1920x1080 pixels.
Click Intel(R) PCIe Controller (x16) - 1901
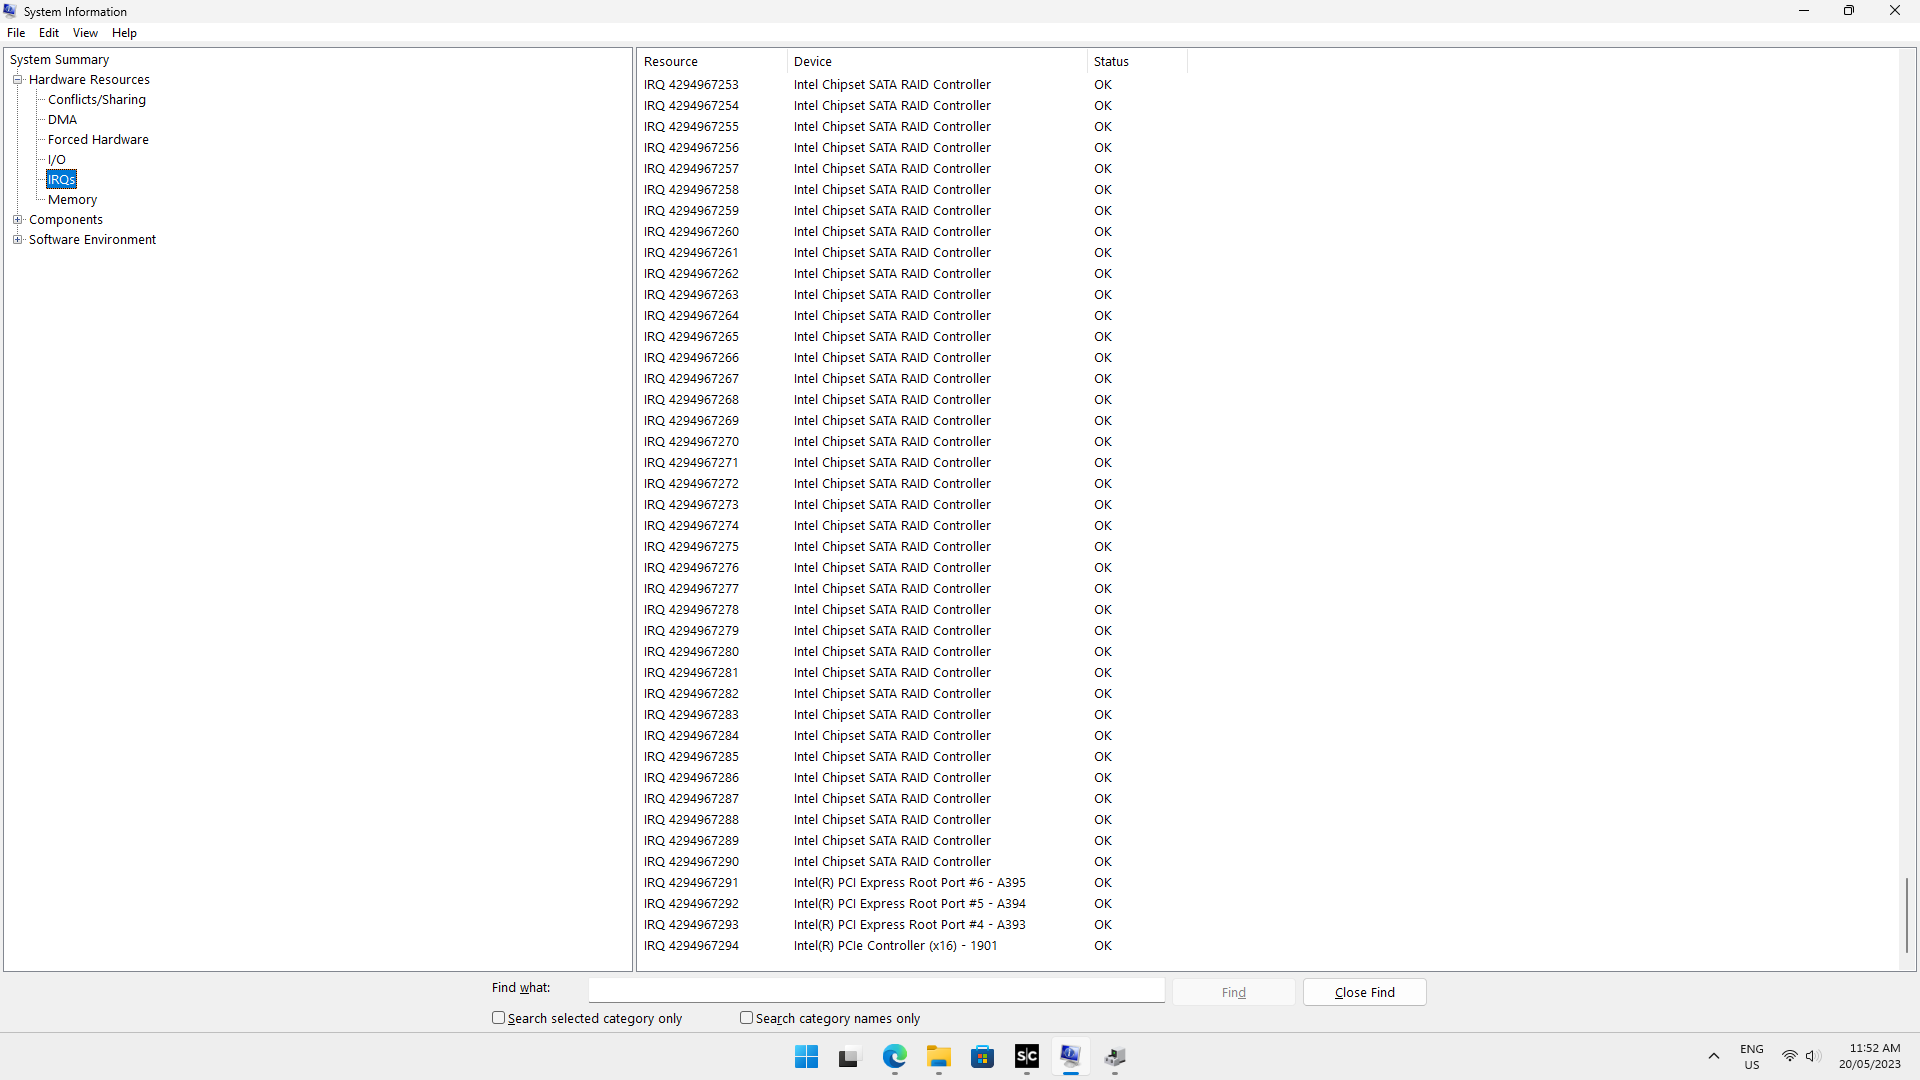click(x=895, y=946)
